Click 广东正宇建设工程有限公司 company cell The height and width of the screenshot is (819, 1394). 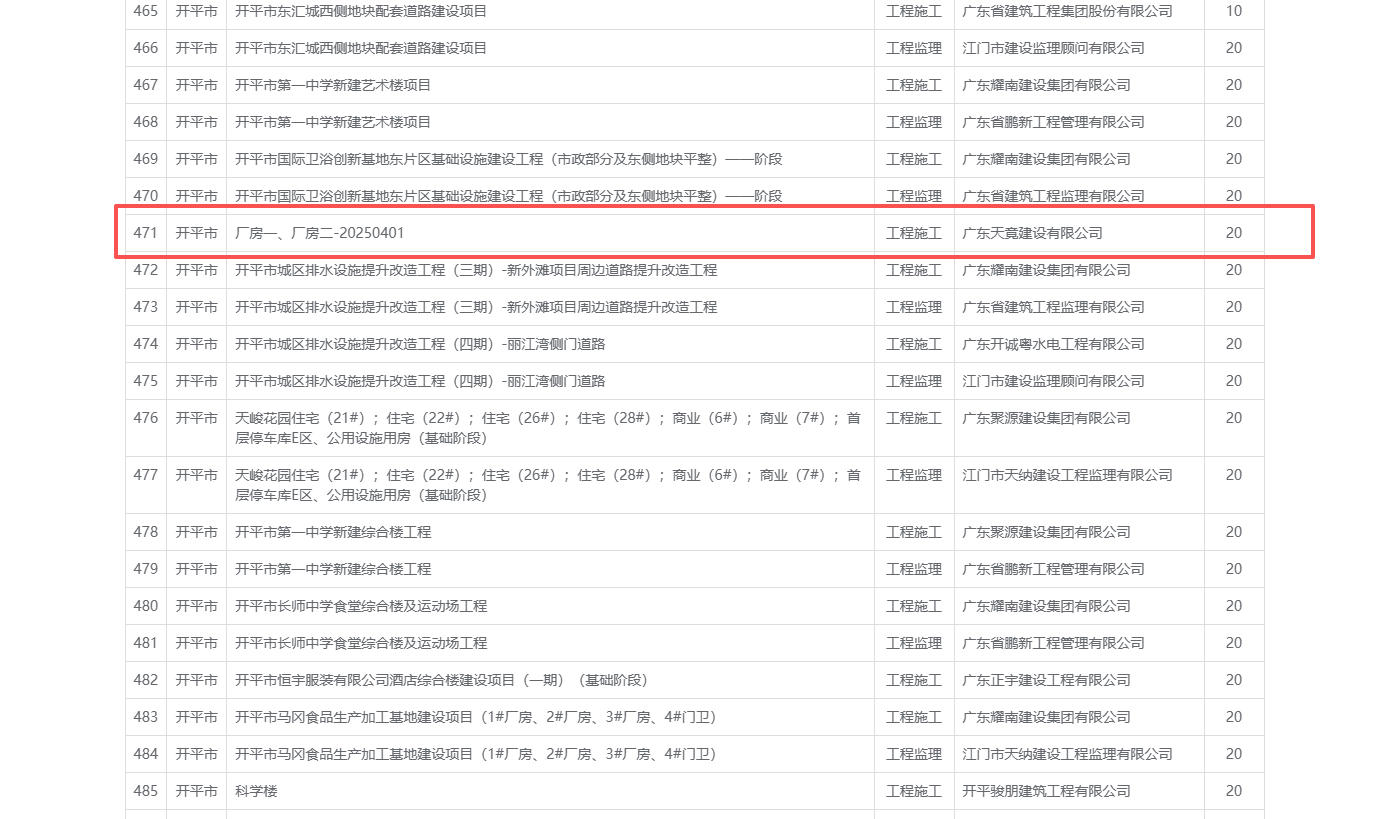tap(1046, 680)
